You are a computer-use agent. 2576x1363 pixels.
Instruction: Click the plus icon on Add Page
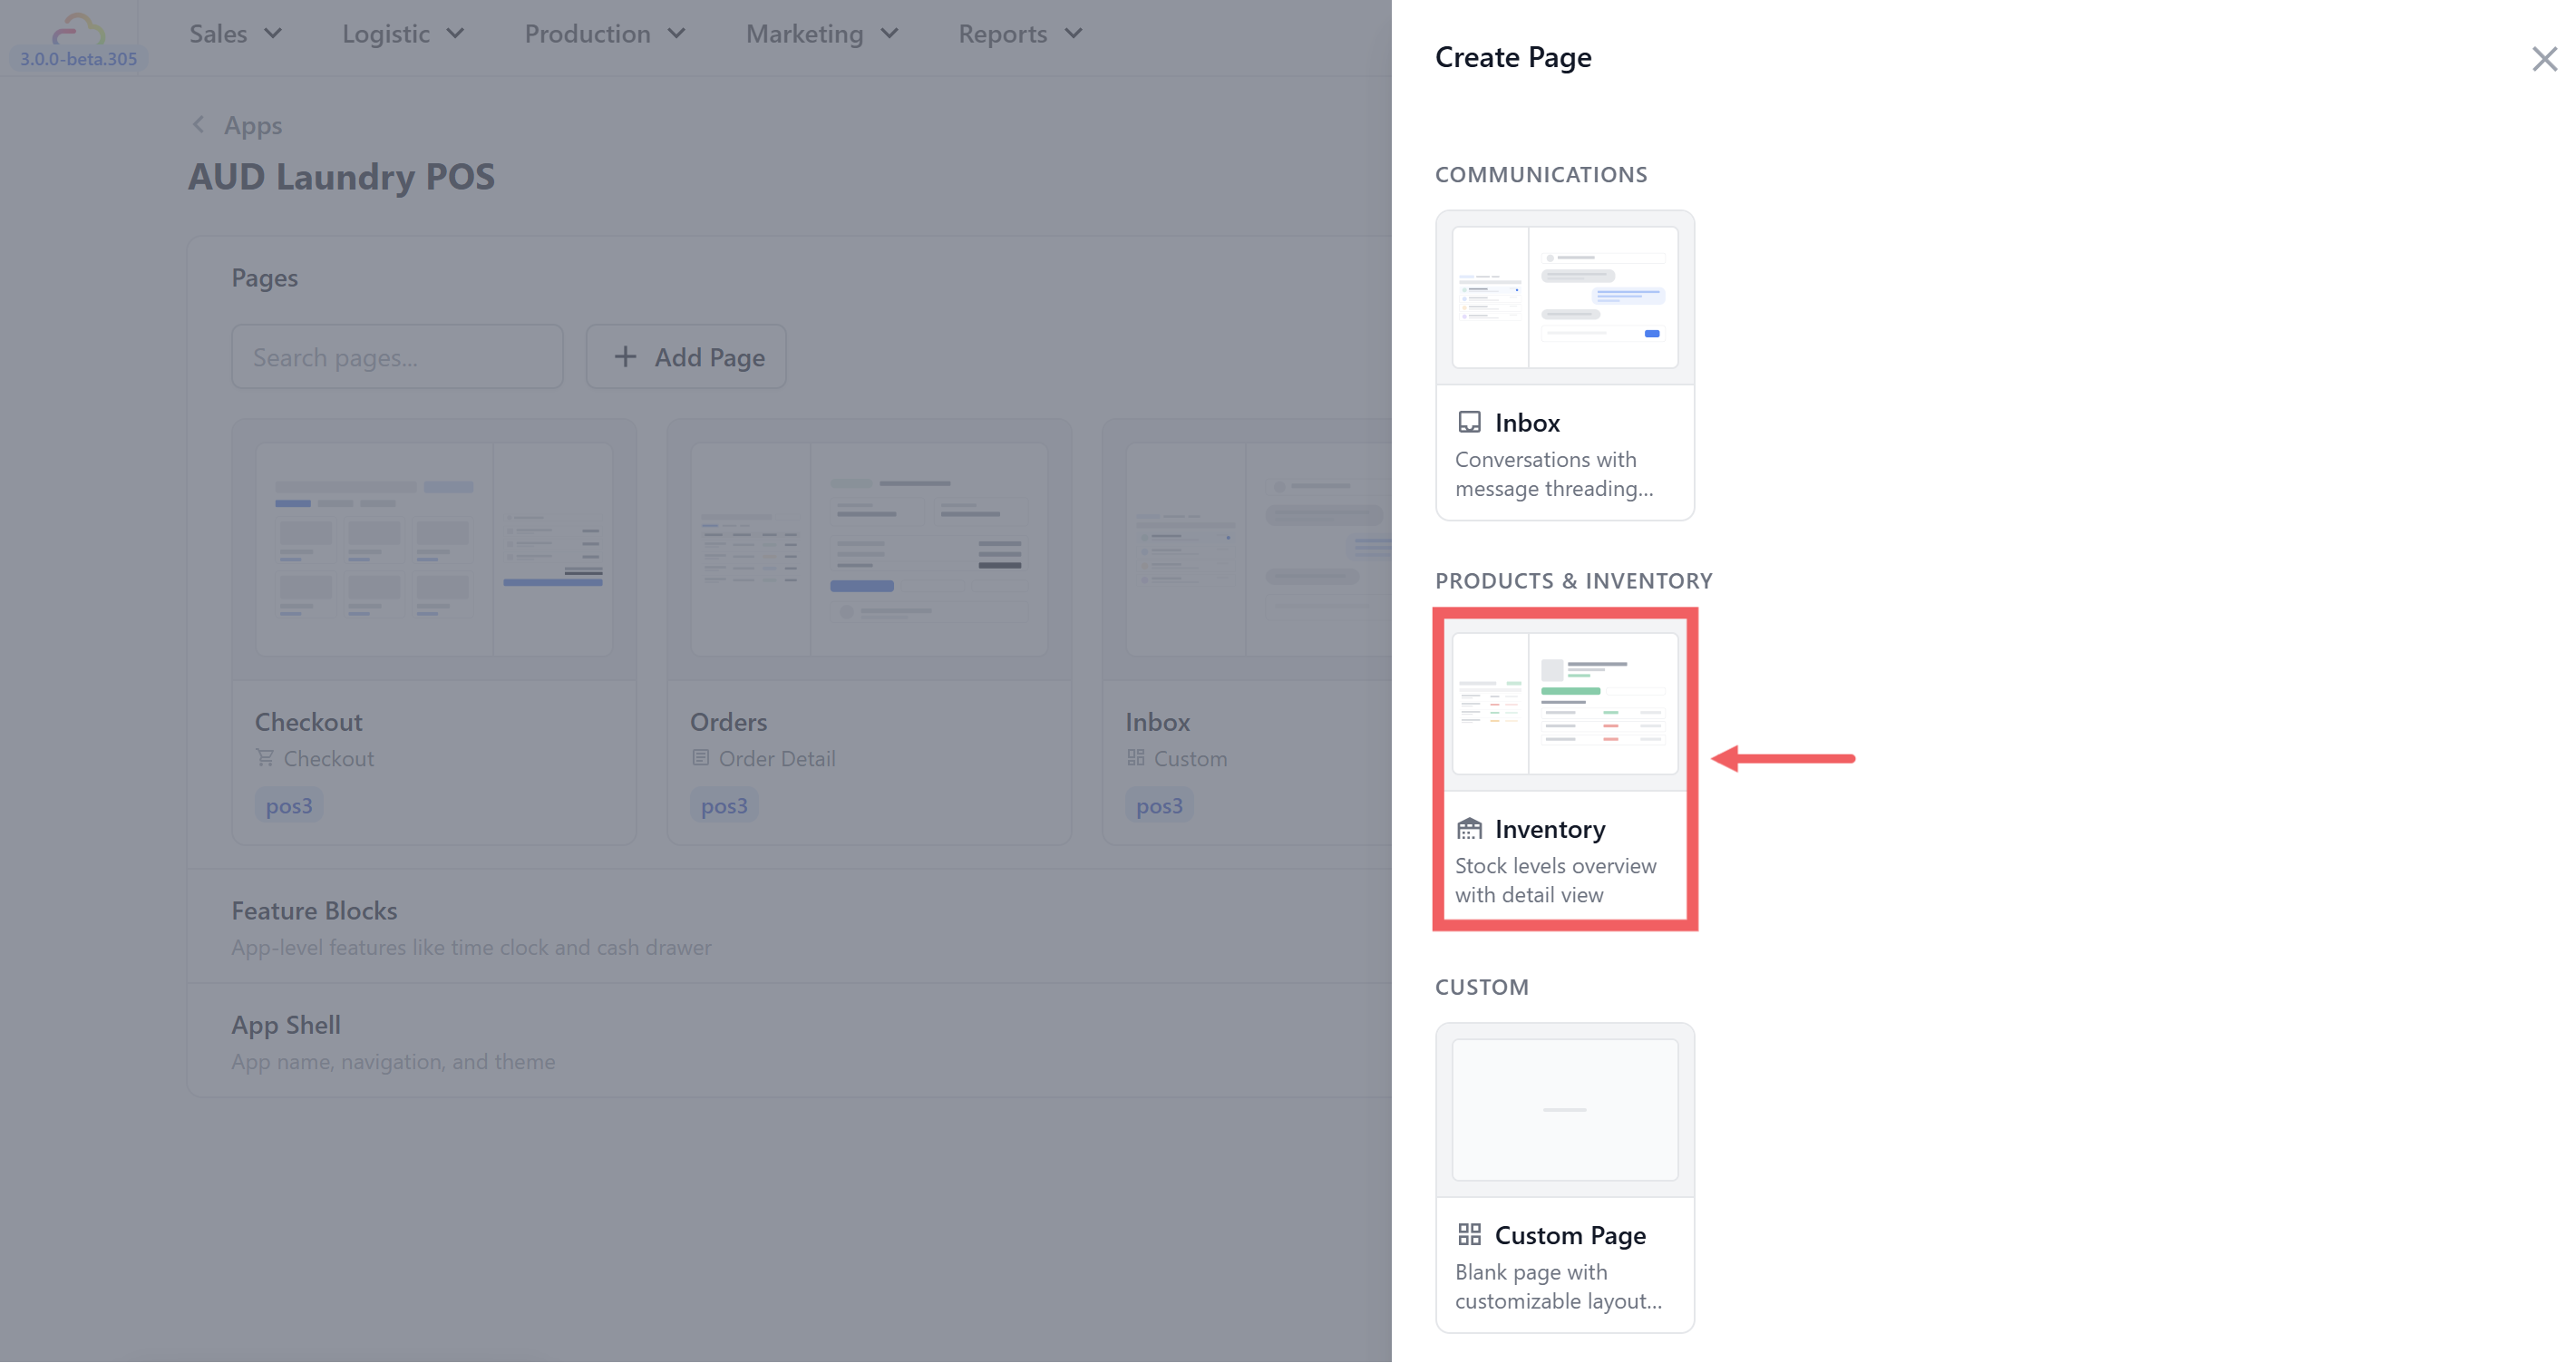[x=625, y=356]
